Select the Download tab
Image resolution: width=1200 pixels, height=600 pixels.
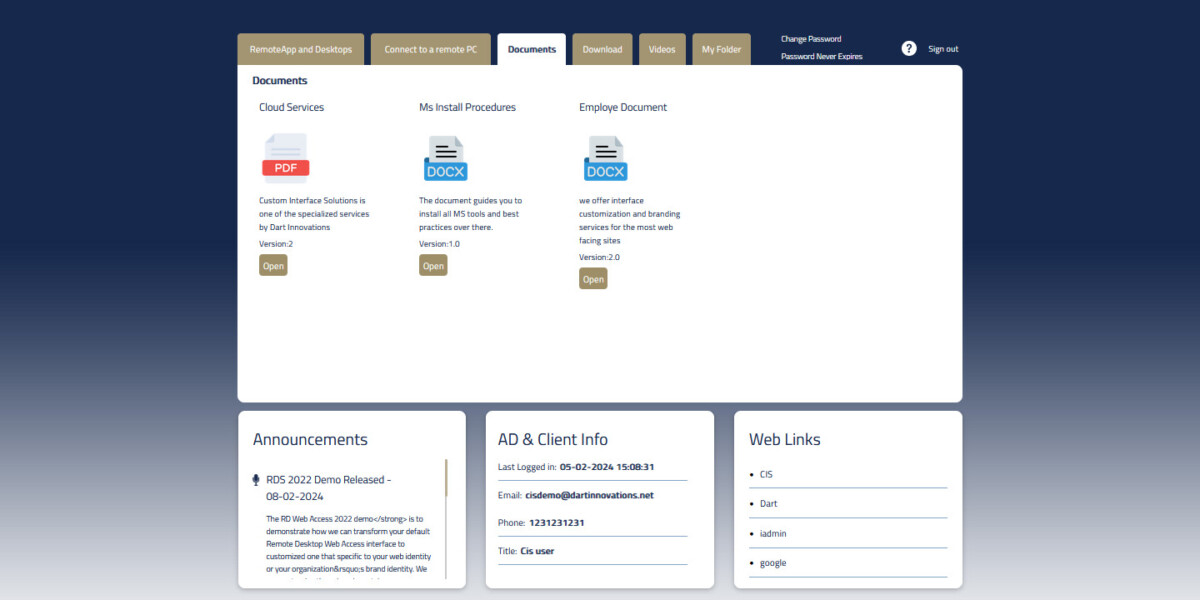click(602, 50)
